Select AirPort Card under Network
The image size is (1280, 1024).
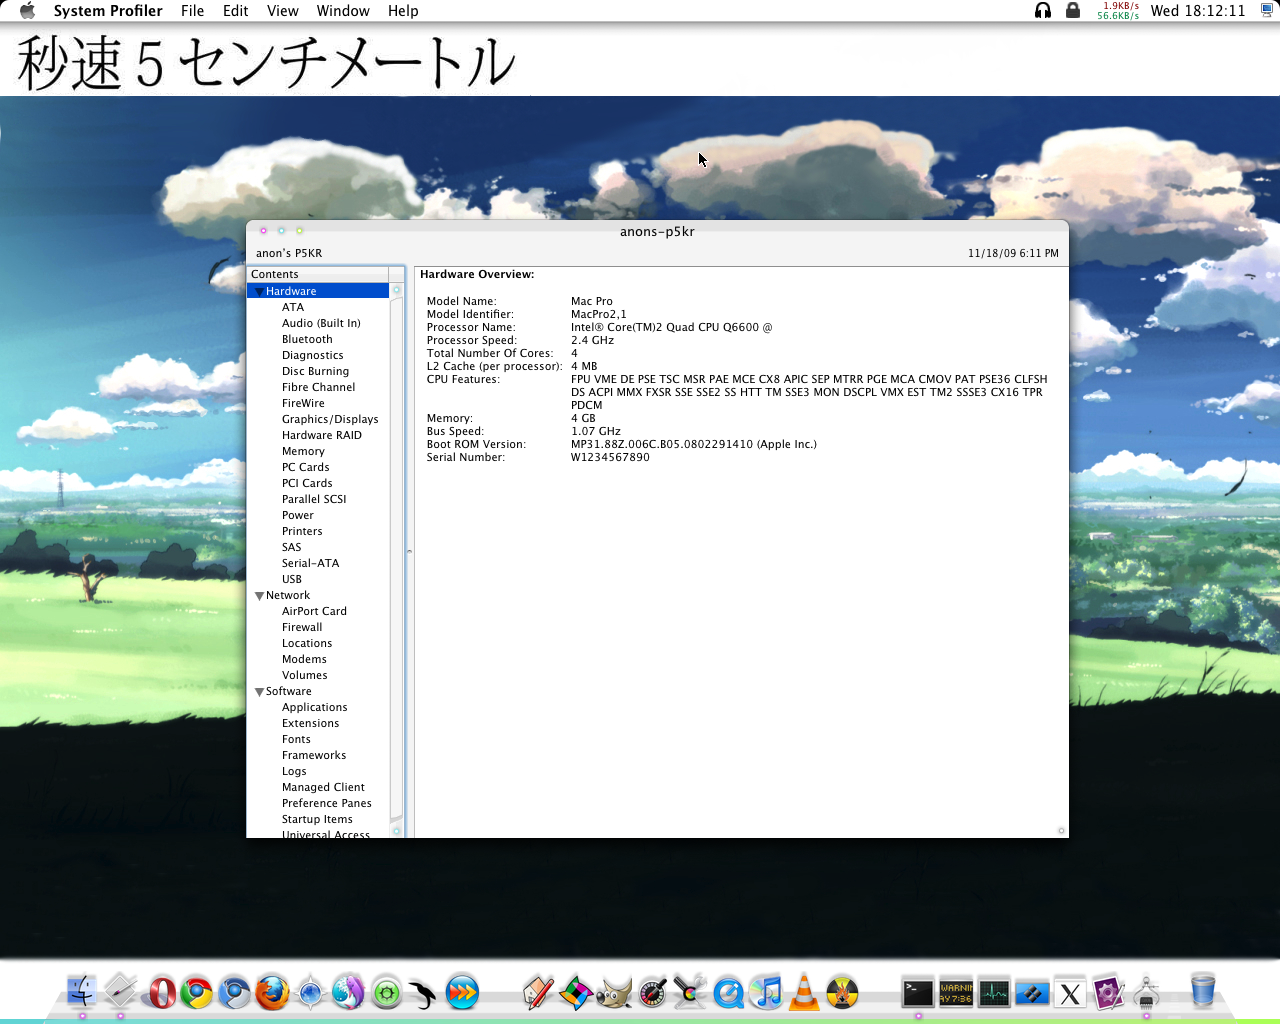[x=314, y=611]
